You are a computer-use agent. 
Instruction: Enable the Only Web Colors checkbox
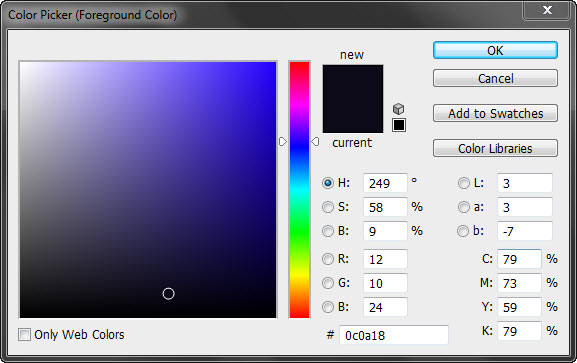pos(25,335)
